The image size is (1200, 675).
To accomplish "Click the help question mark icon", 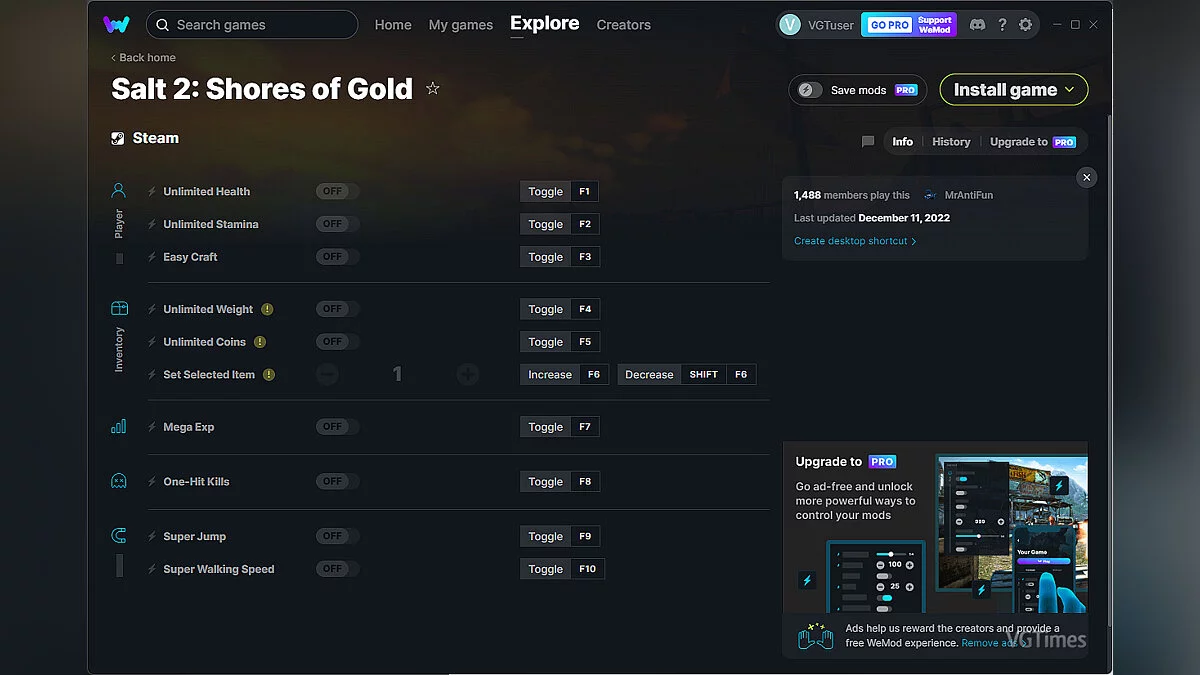I will 1002,24.
